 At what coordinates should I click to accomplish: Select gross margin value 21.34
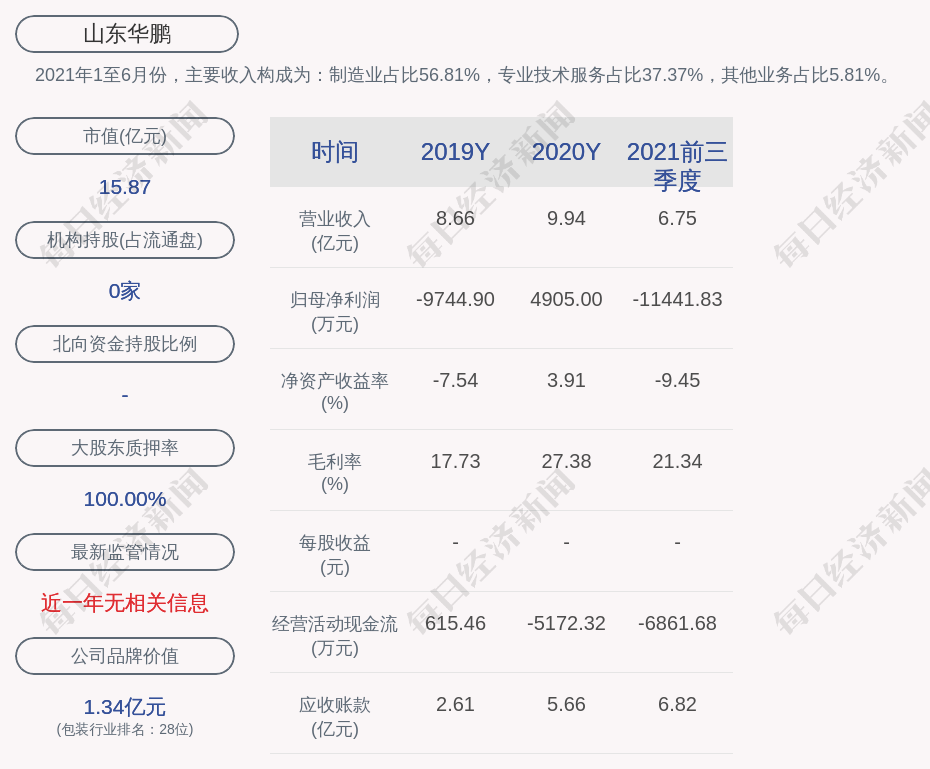tap(677, 461)
